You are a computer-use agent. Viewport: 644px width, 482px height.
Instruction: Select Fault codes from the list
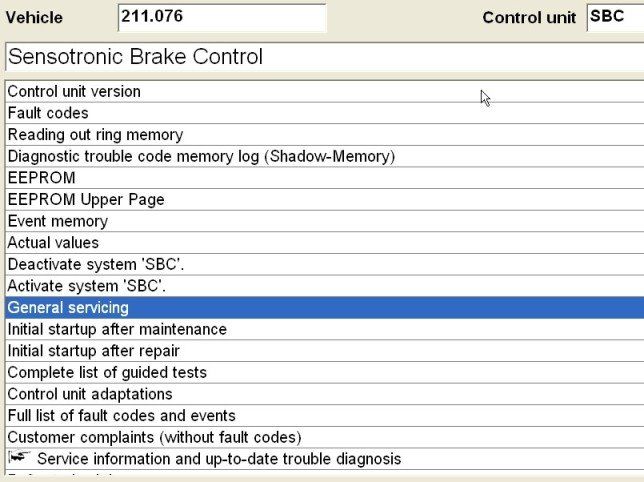click(48, 113)
